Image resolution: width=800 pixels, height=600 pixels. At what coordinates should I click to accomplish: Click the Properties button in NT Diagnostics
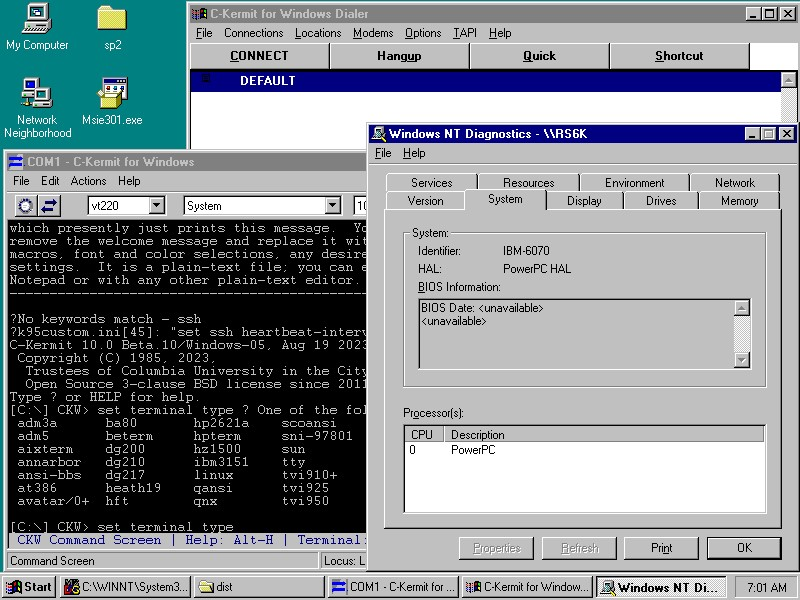496,548
